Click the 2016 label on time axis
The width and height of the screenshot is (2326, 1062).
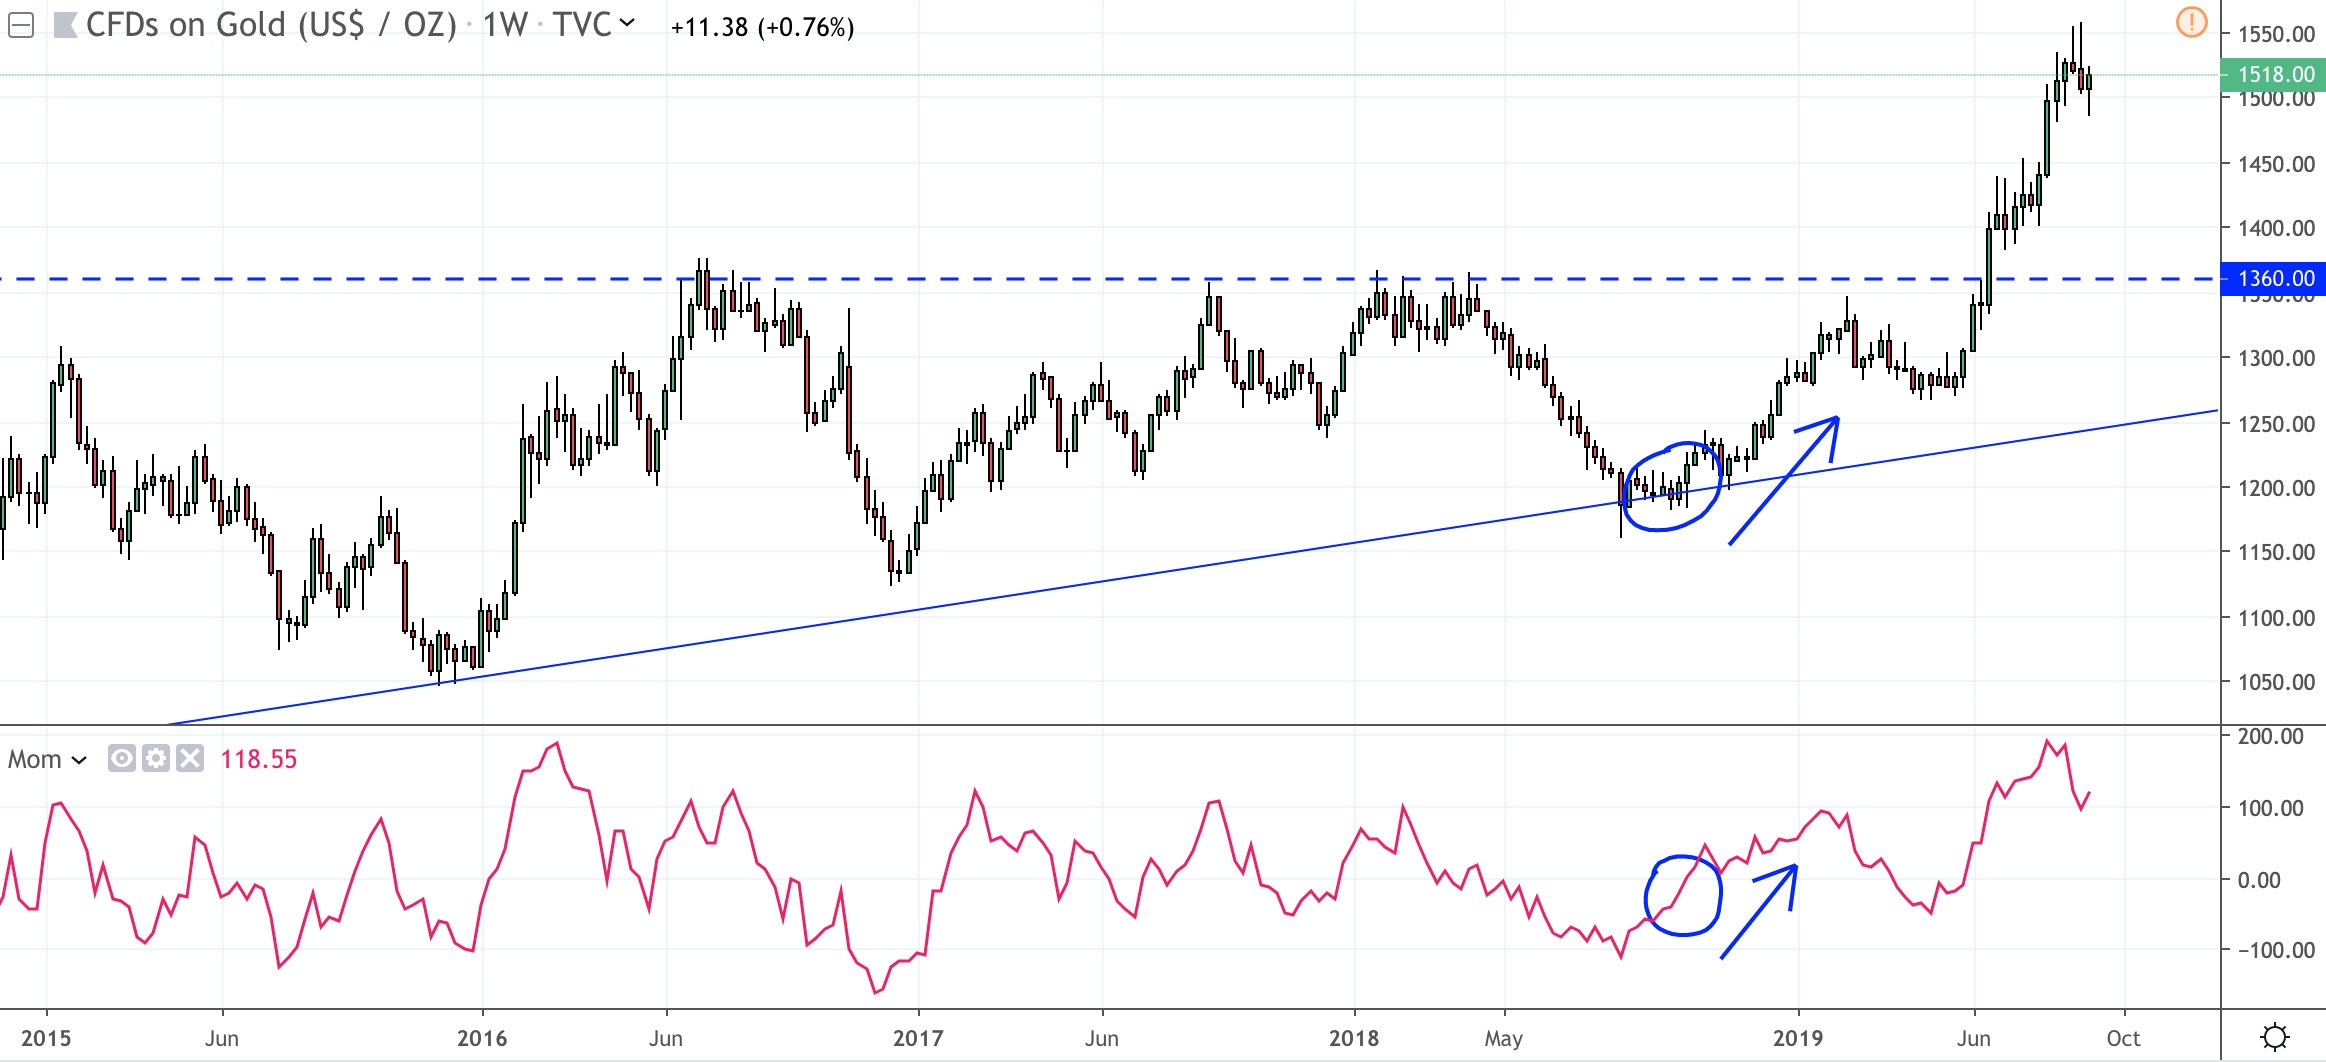[482, 1038]
